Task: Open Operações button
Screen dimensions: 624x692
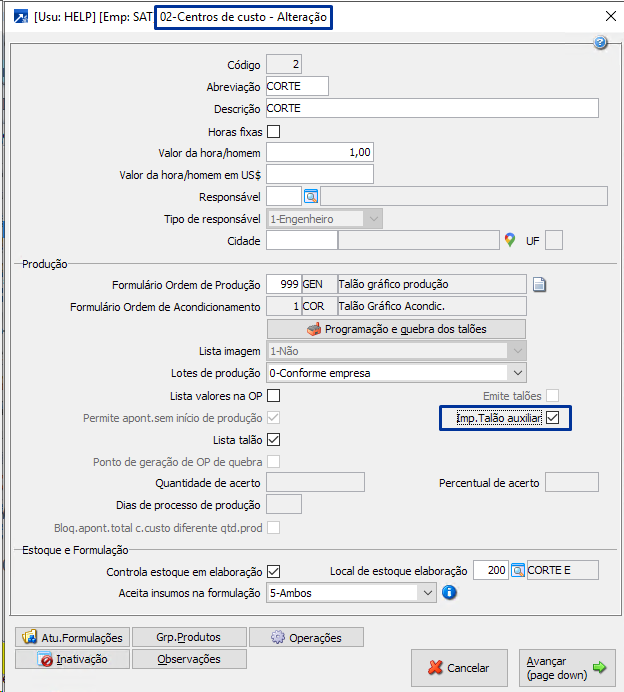Action: (x=306, y=637)
